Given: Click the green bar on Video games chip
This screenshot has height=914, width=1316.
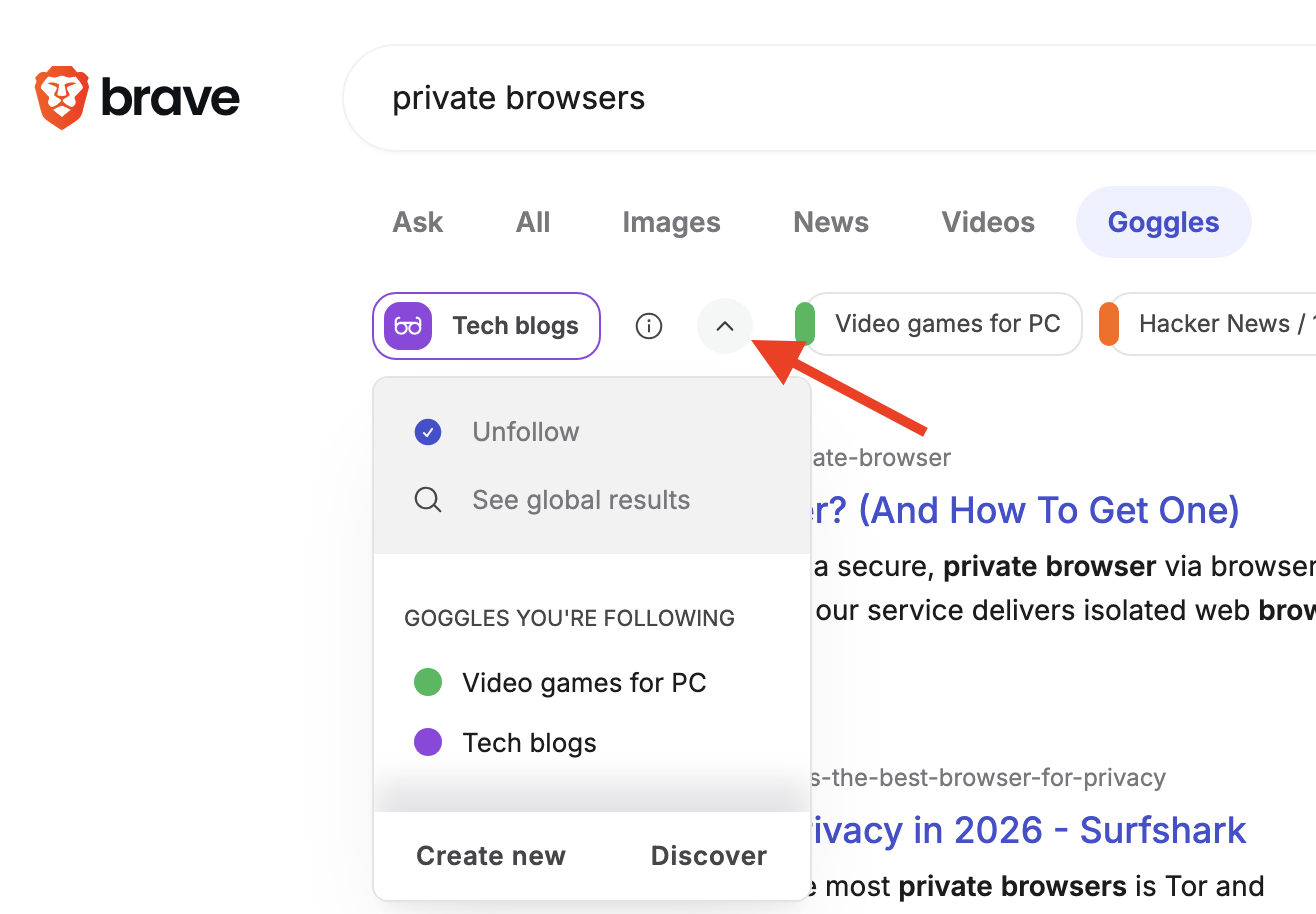Looking at the screenshot, I should coord(804,324).
